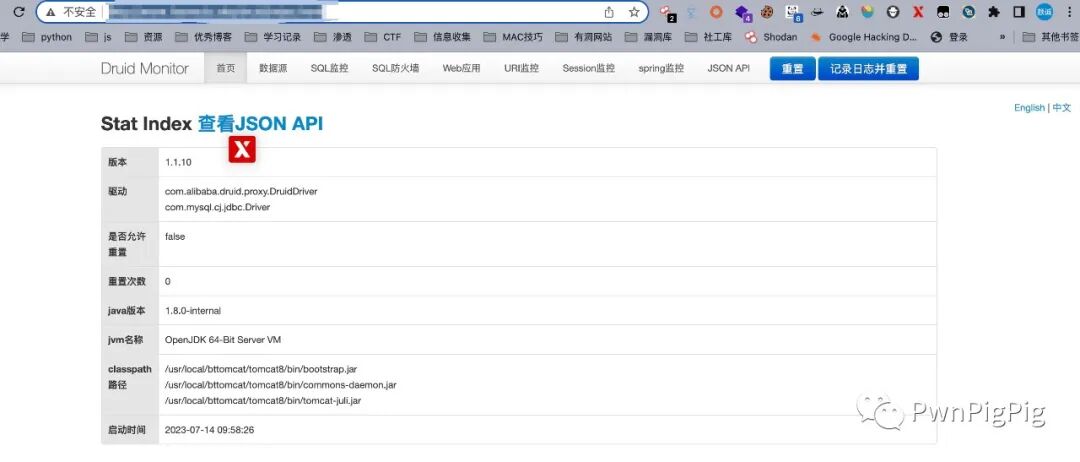Click the red X overlay icon on page
Screen dimensions: 1080x462
point(242,149)
